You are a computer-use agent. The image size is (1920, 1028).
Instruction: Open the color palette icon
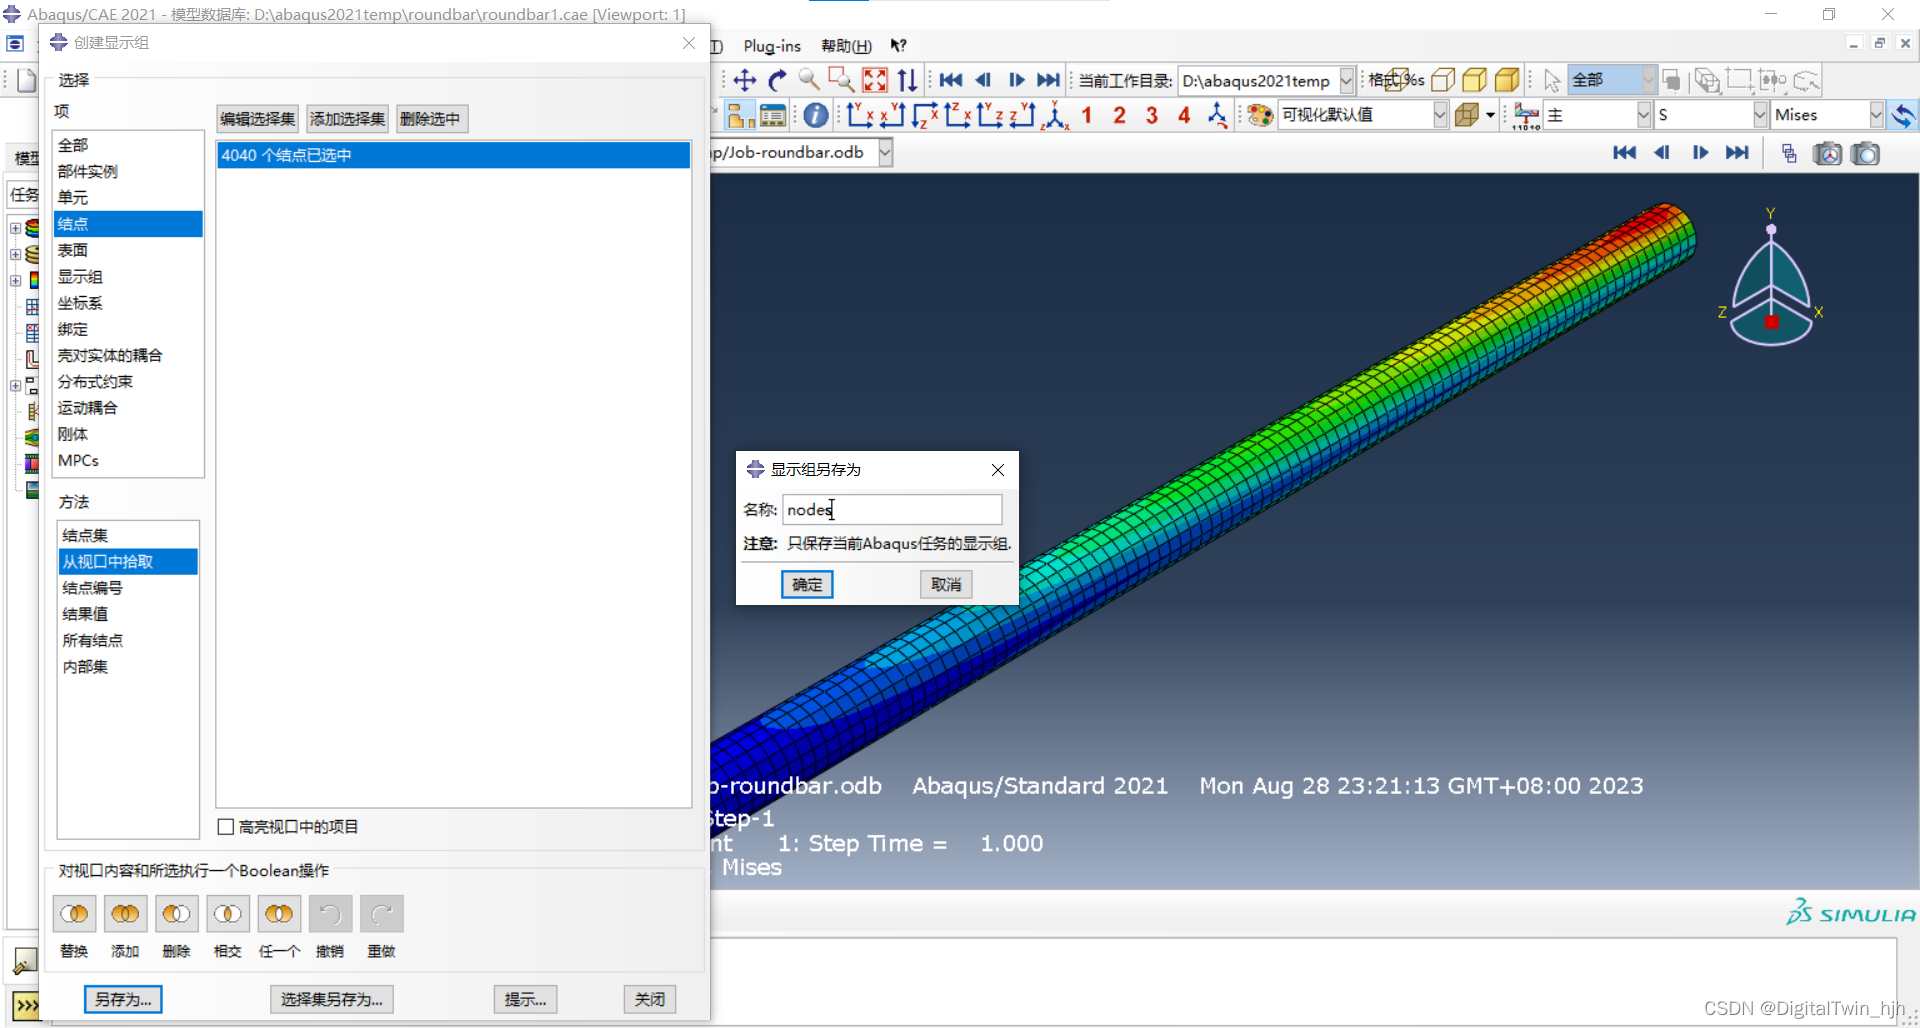pyautogui.click(x=1260, y=115)
